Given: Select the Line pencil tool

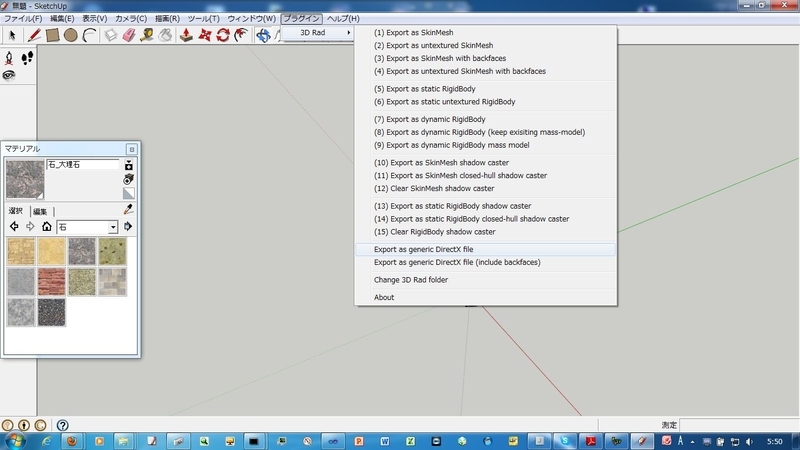Looking at the screenshot, I should click(34, 35).
